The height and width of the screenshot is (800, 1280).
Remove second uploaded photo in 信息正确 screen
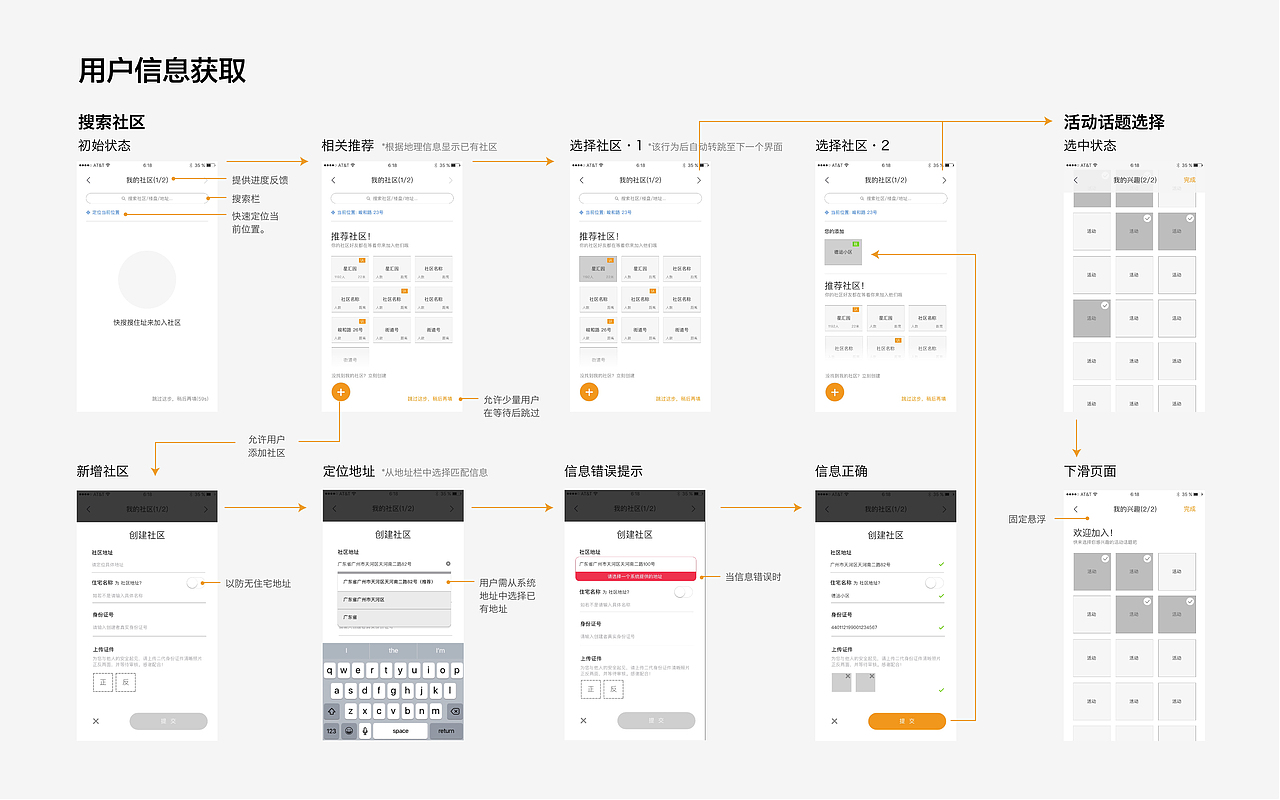pyautogui.click(x=872, y=676)
